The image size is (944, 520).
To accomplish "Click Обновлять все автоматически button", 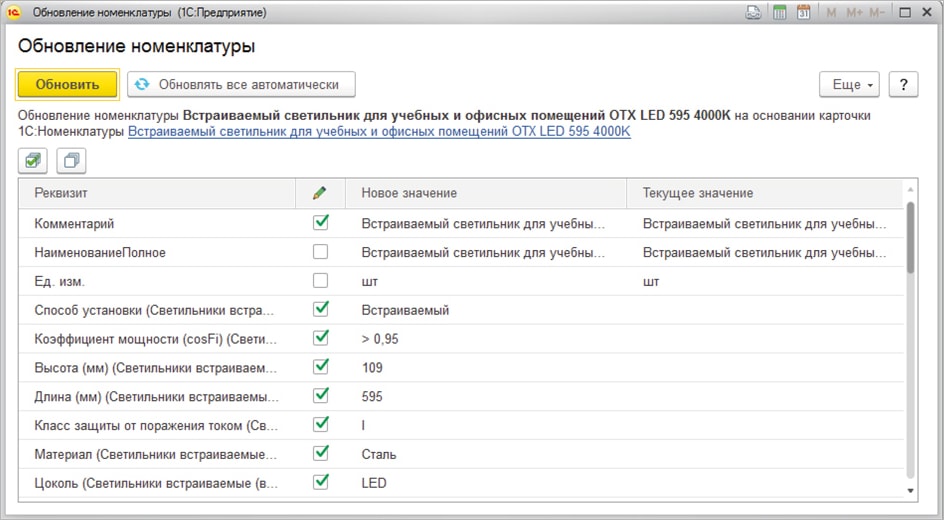I will point(241,85).
